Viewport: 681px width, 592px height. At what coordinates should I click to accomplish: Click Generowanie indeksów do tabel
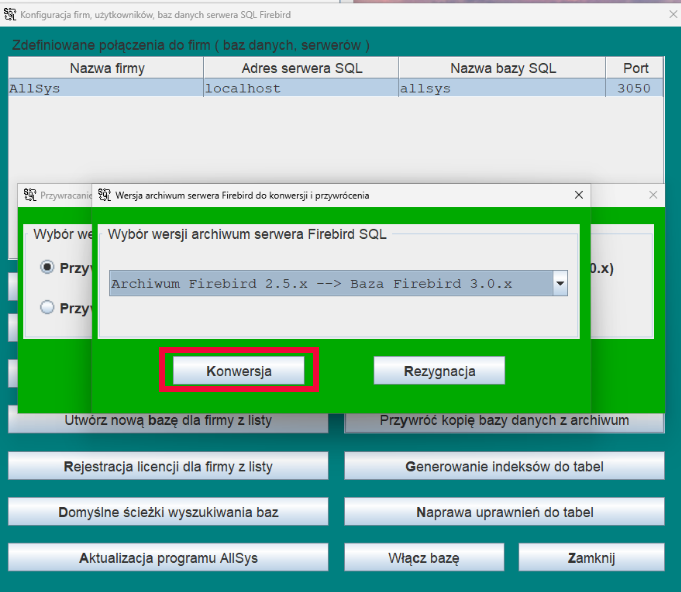[x=504, y=466]
